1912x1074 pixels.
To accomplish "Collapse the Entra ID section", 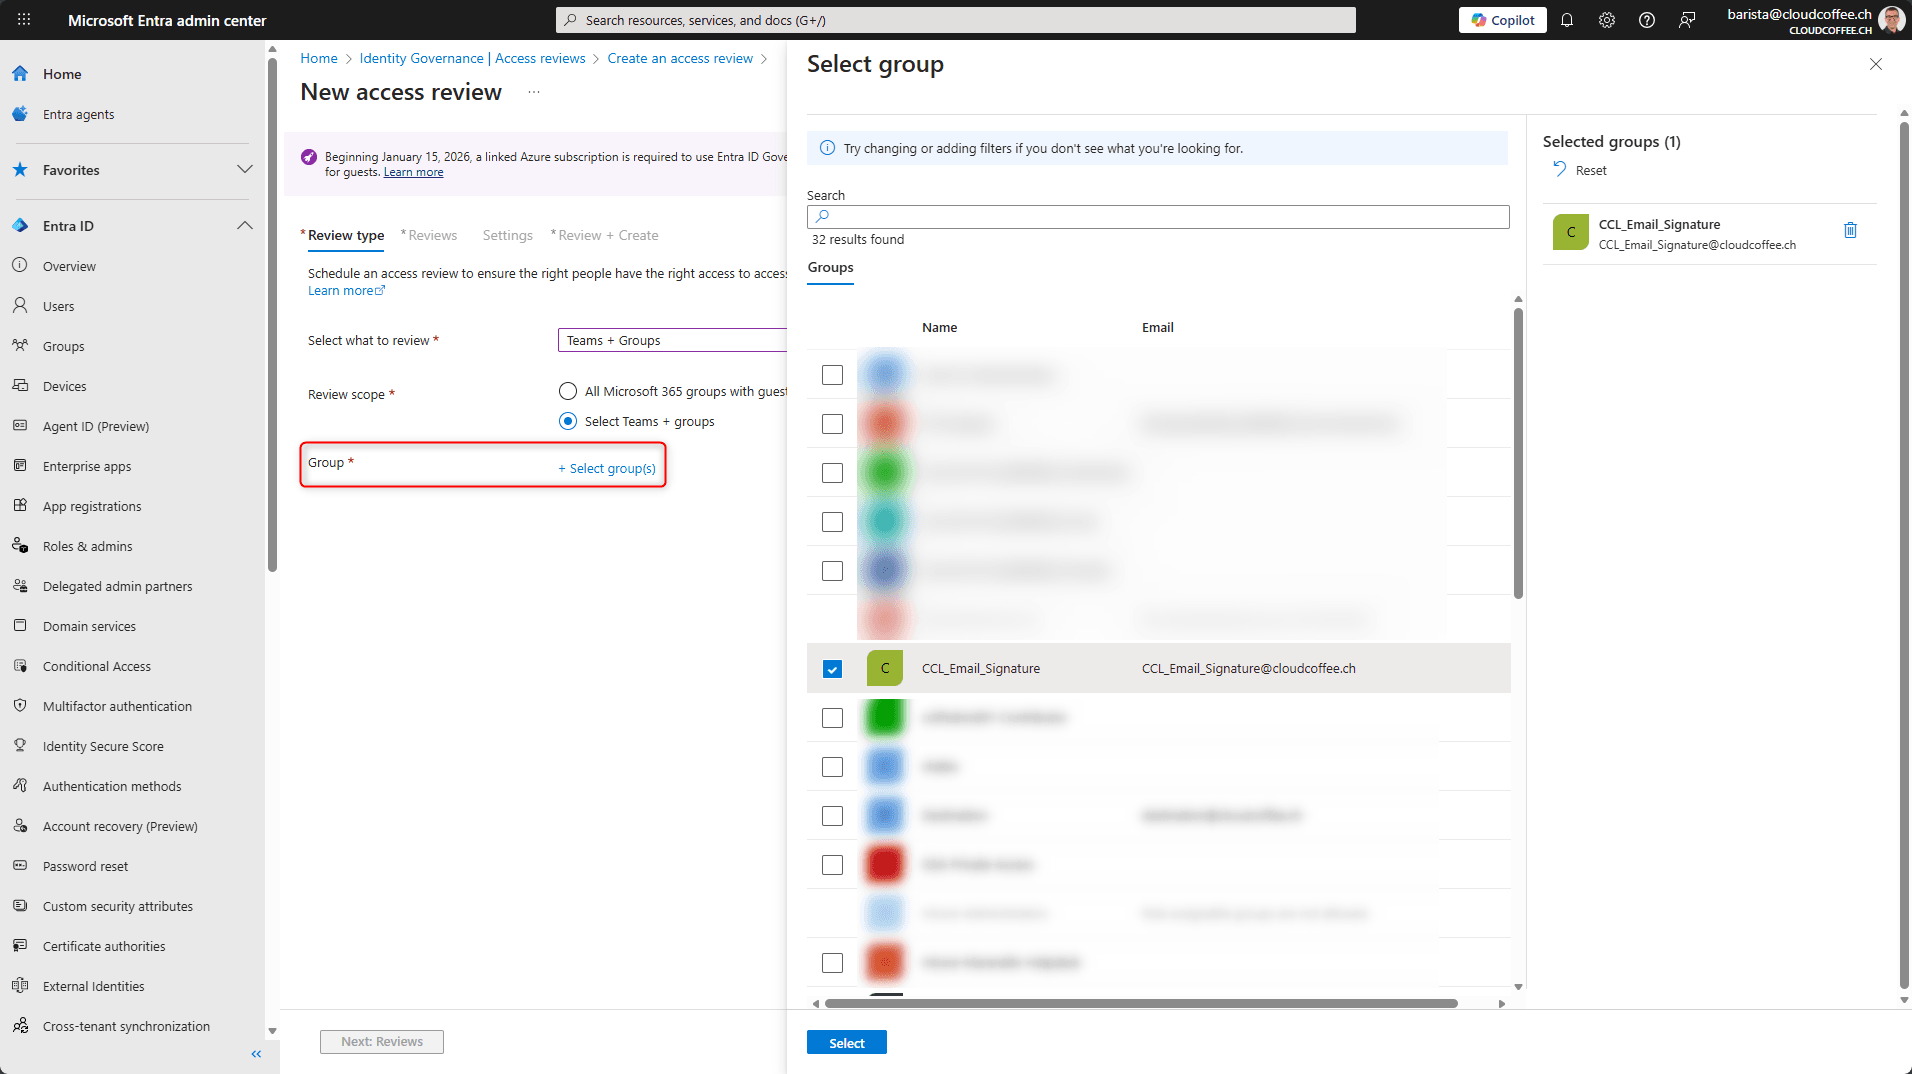I will point(244,226).
